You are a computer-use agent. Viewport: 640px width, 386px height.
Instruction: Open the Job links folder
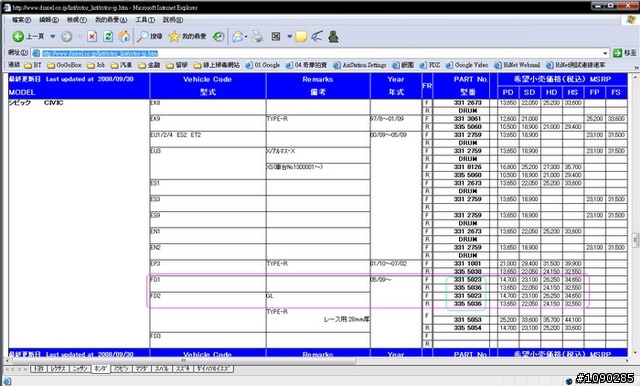[x=96, y=65]
